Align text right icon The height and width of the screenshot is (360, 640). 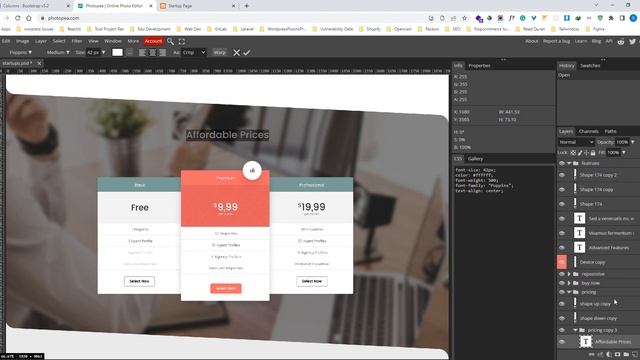(x=162, y=53)
